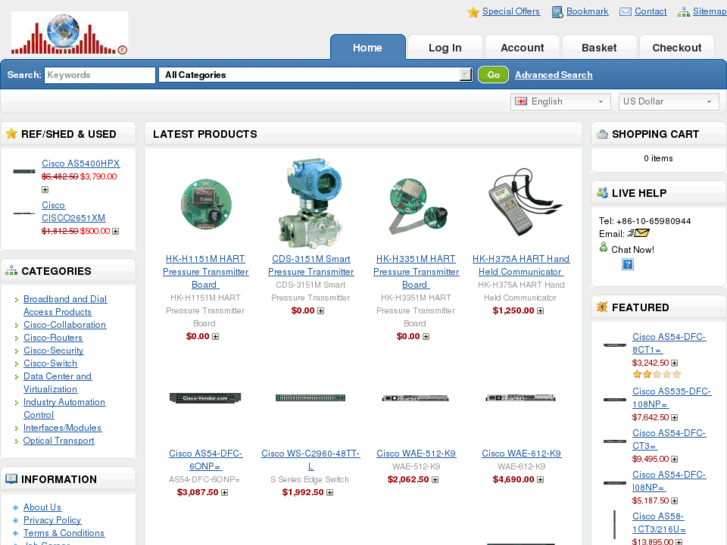Open Industry Automation Control category
Viewport: 727px width, 545px height.
pyautogui.click(x=64, y=409)
